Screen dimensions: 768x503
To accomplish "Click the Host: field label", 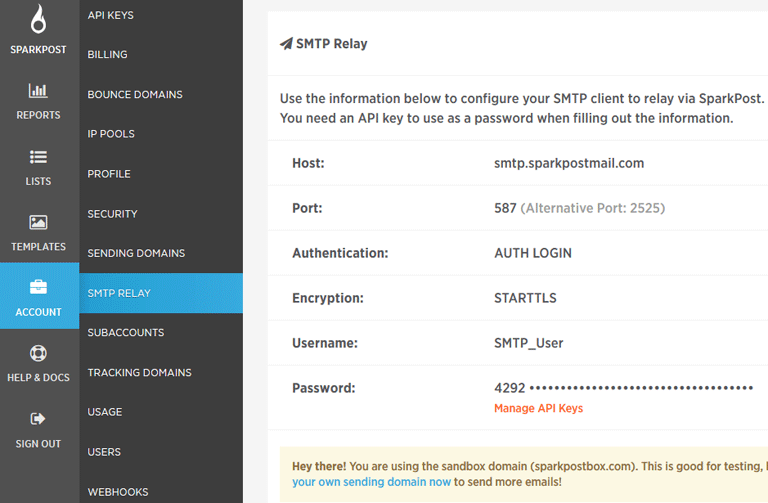I will [308, 163].
